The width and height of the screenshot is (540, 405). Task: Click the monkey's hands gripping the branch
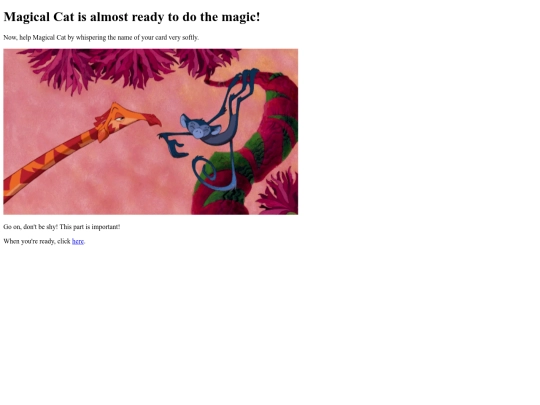click(x=249, y=75)
